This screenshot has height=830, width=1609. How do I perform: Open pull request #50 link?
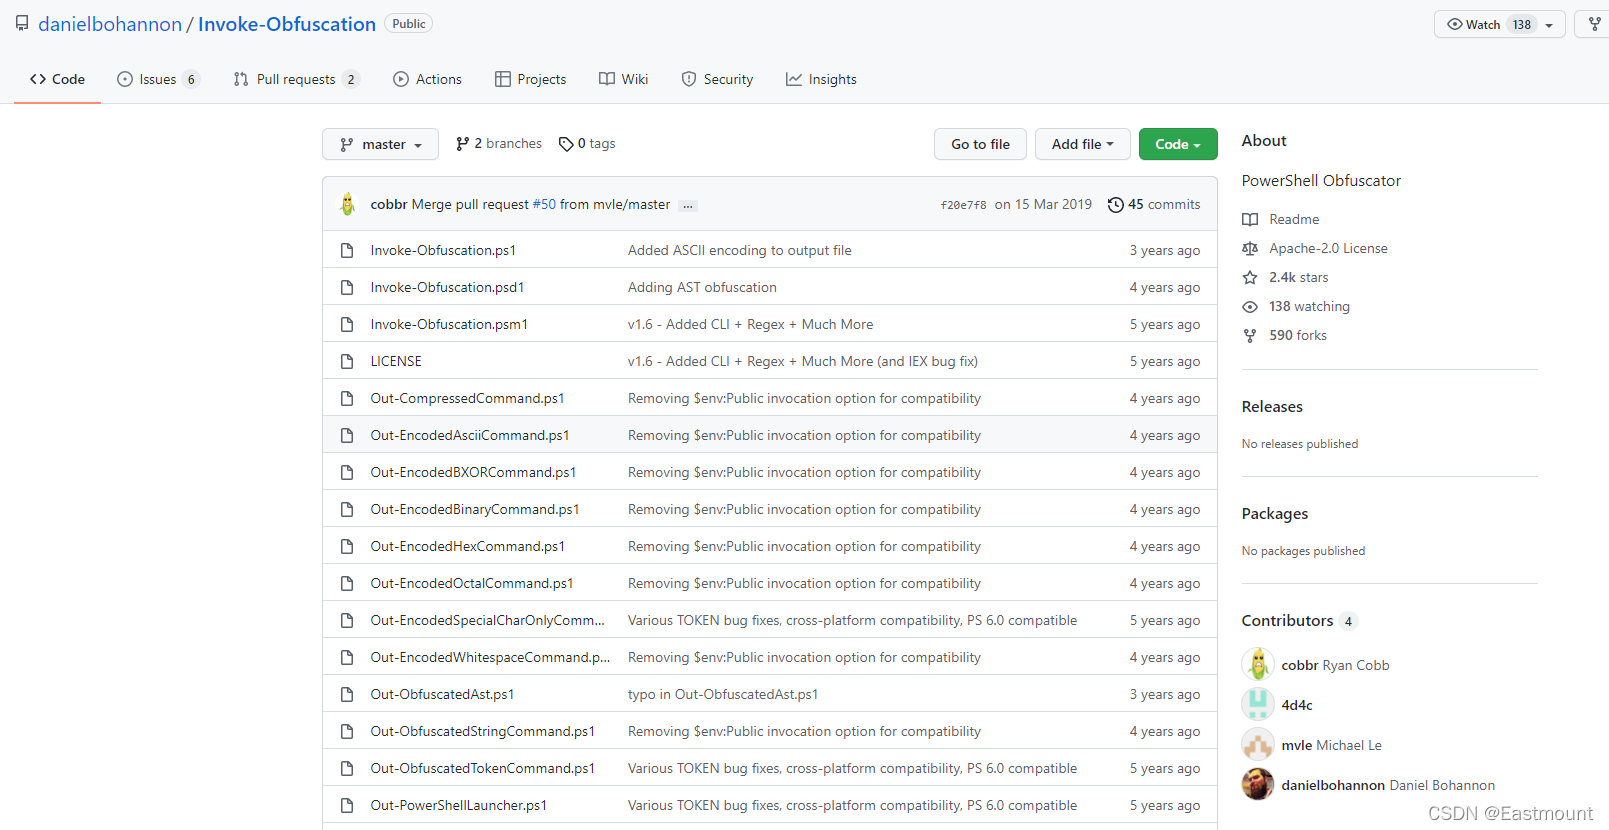click(x=544, y=204)
